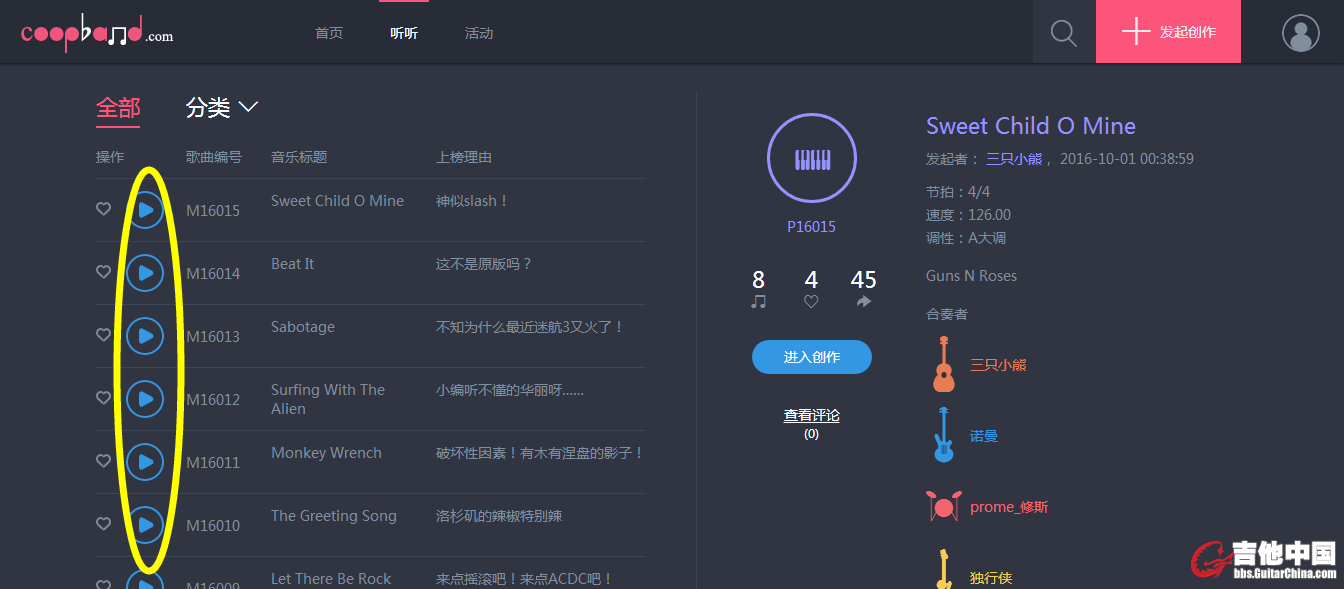
Task: Click the red drum kit icon
Action: click(x=944, y=506)
